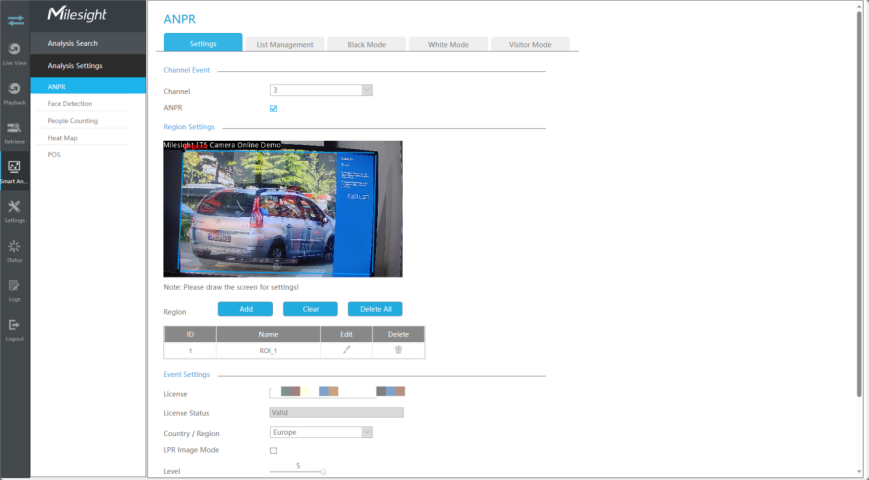
Task: Select the ROI_1 name cell
Action: tap(268, 351)
